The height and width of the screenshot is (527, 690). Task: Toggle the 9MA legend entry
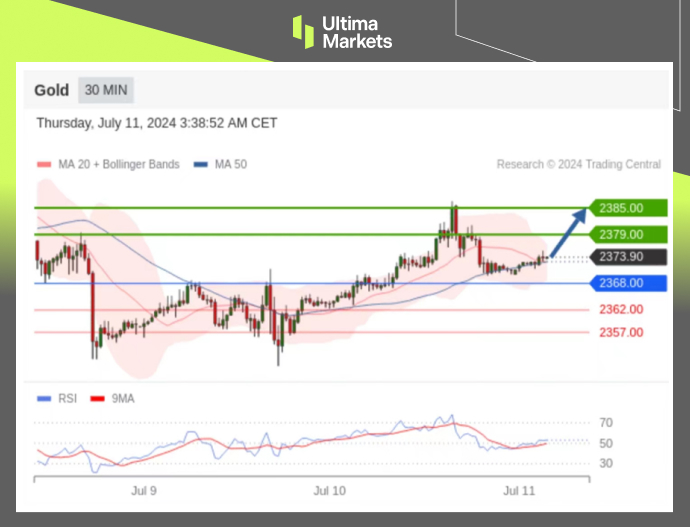(x=118, y=397)
